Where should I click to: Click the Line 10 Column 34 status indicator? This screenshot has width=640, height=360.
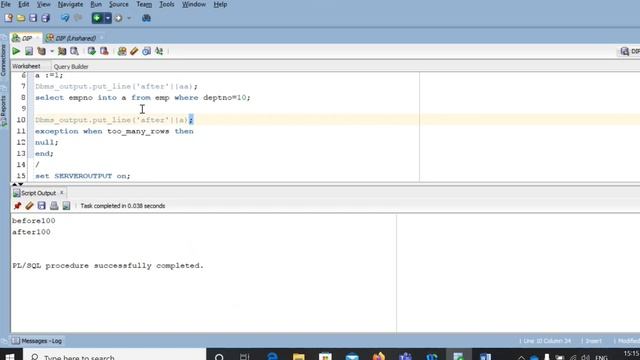pyautogui.click(x=545, y=341)
